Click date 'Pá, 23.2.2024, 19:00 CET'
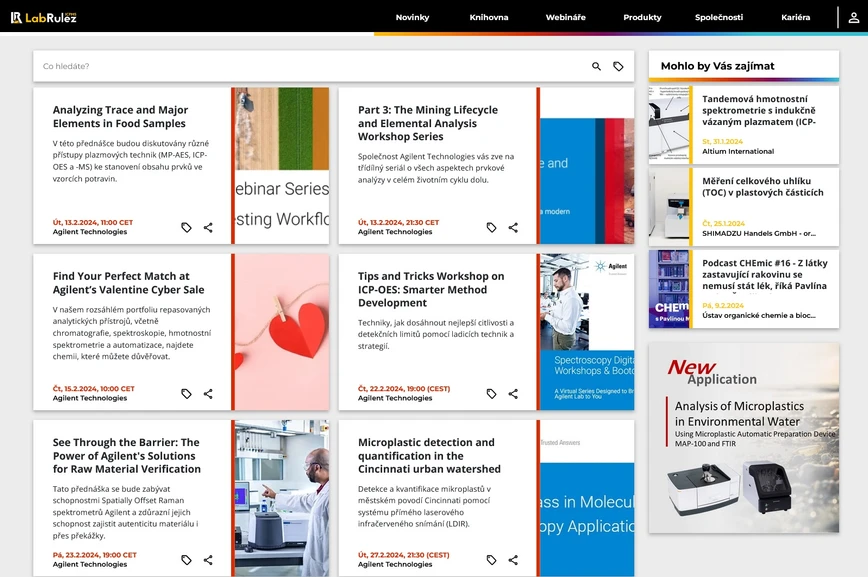This screenshot has width=868, height=577. pos(95,555)
